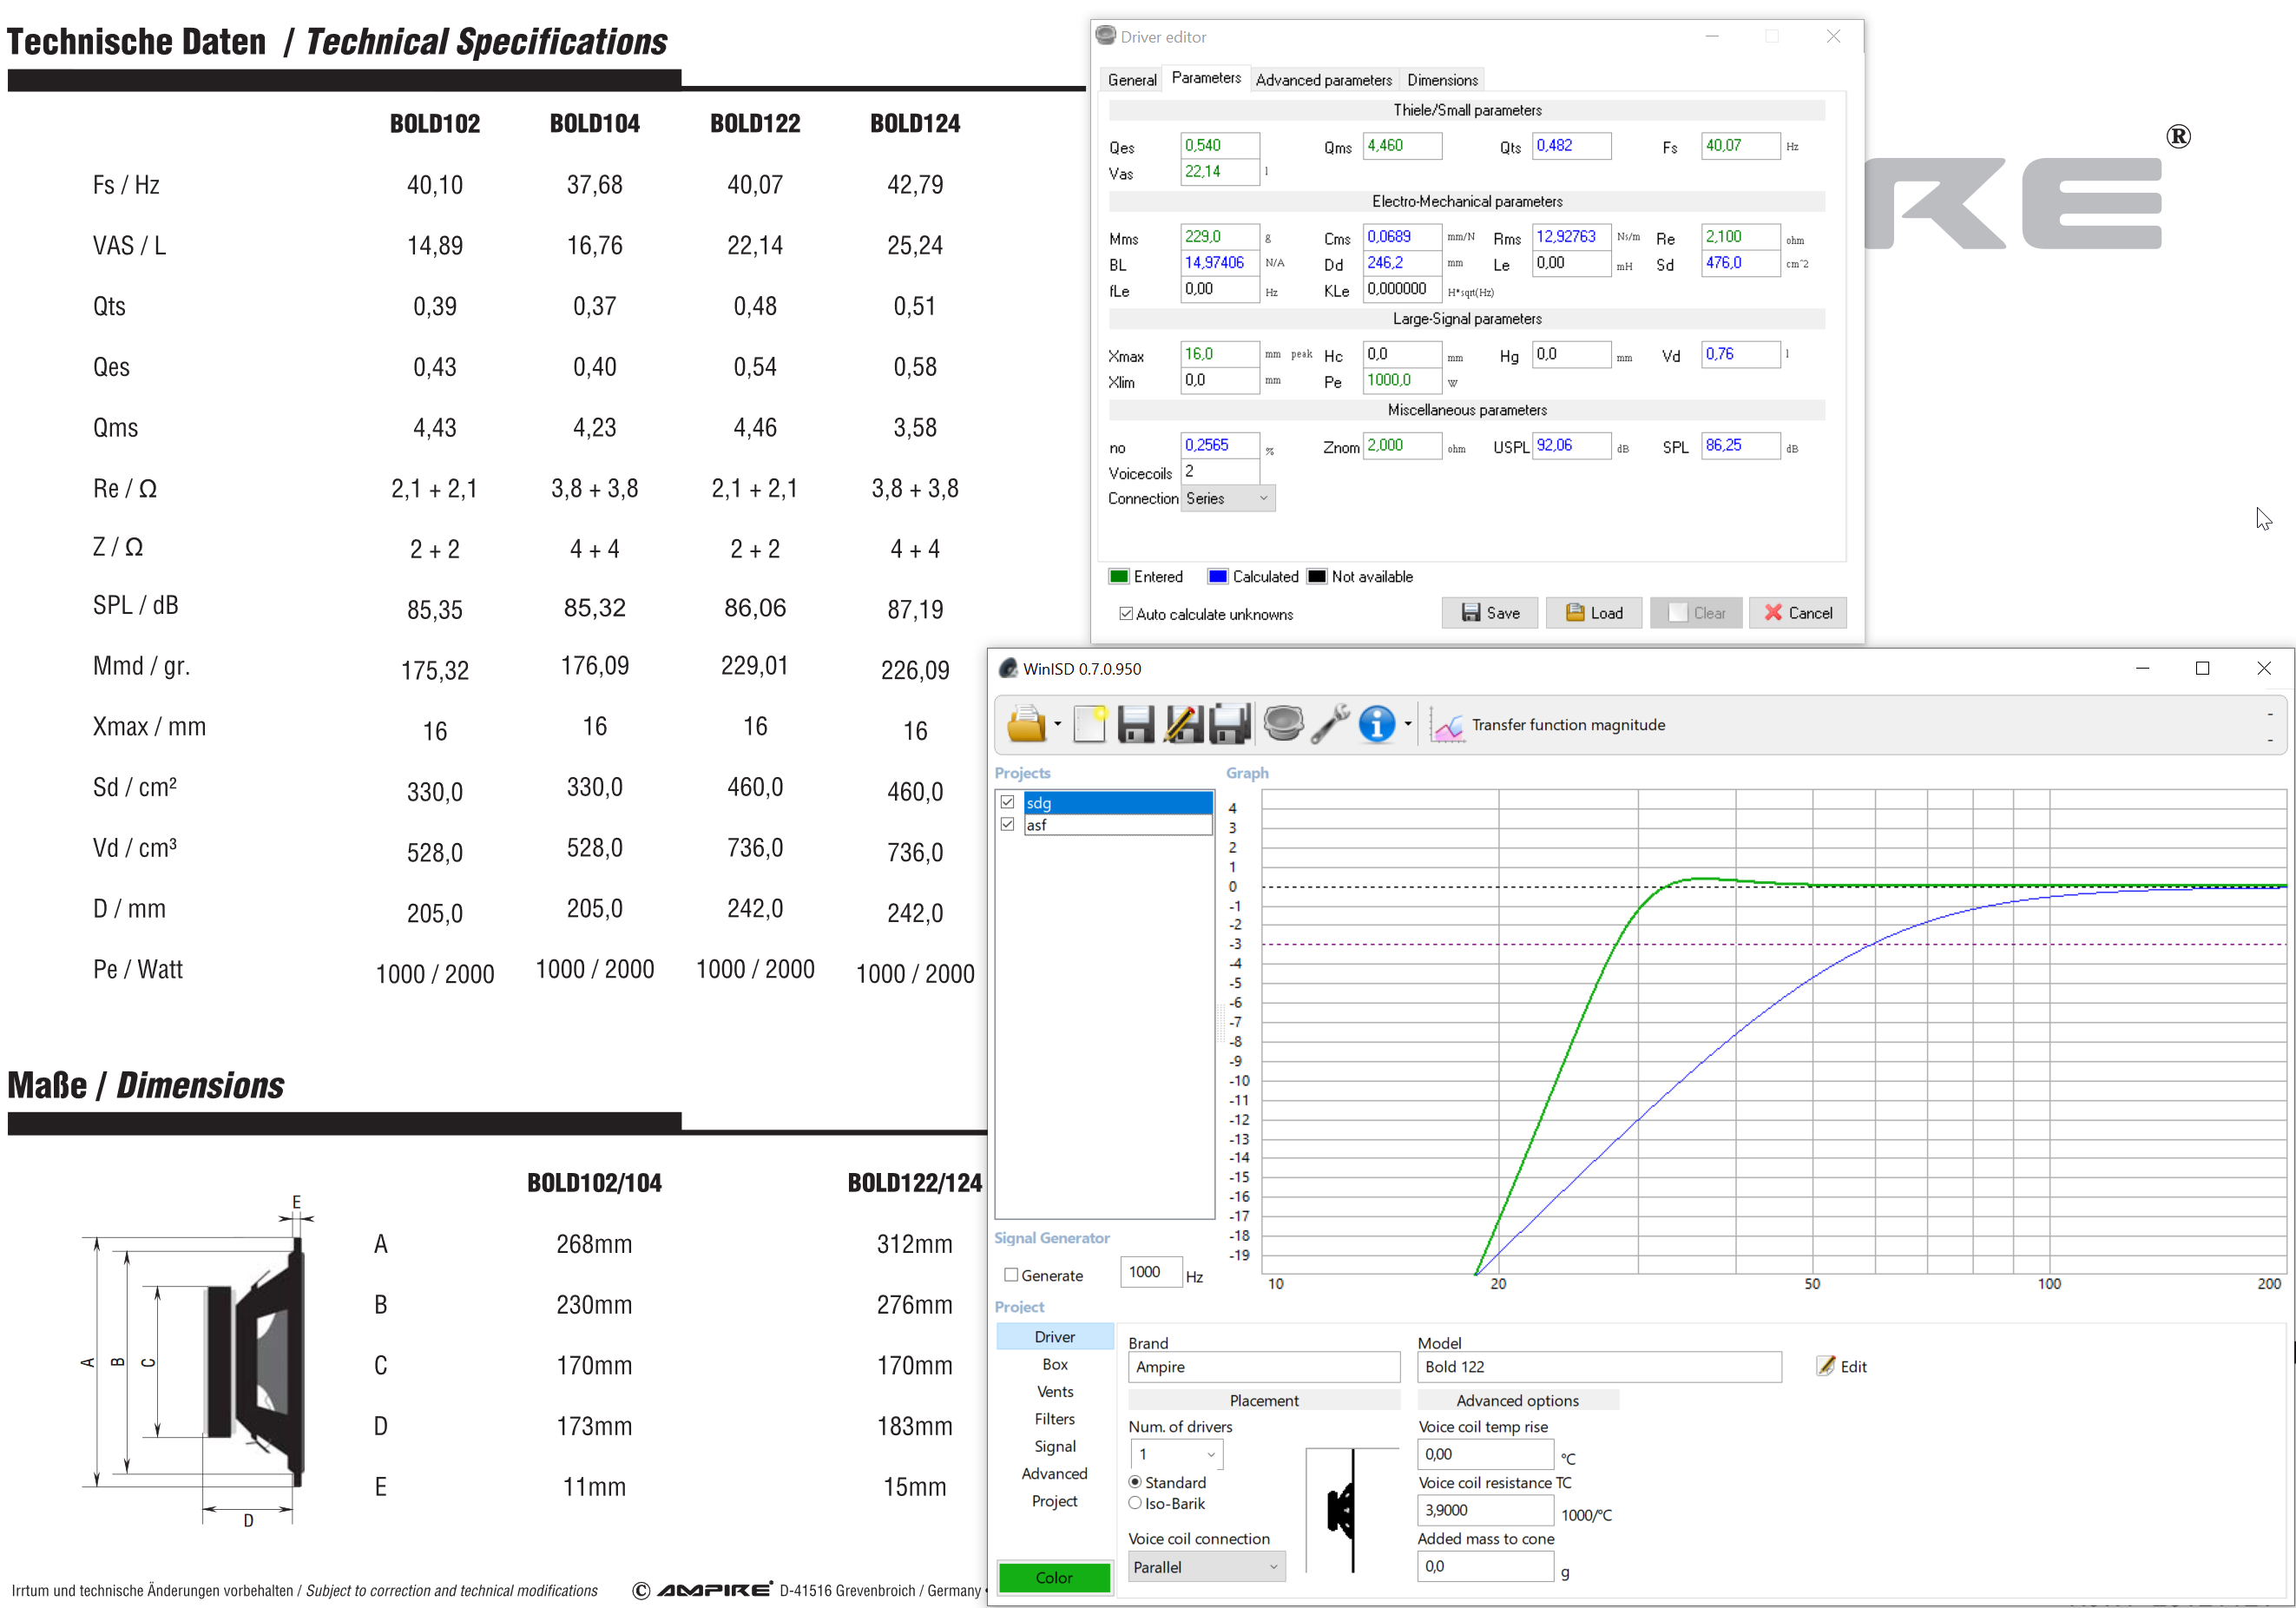
Task: Open the Num. of drivers dropdown
Action: point(1177,1455)
